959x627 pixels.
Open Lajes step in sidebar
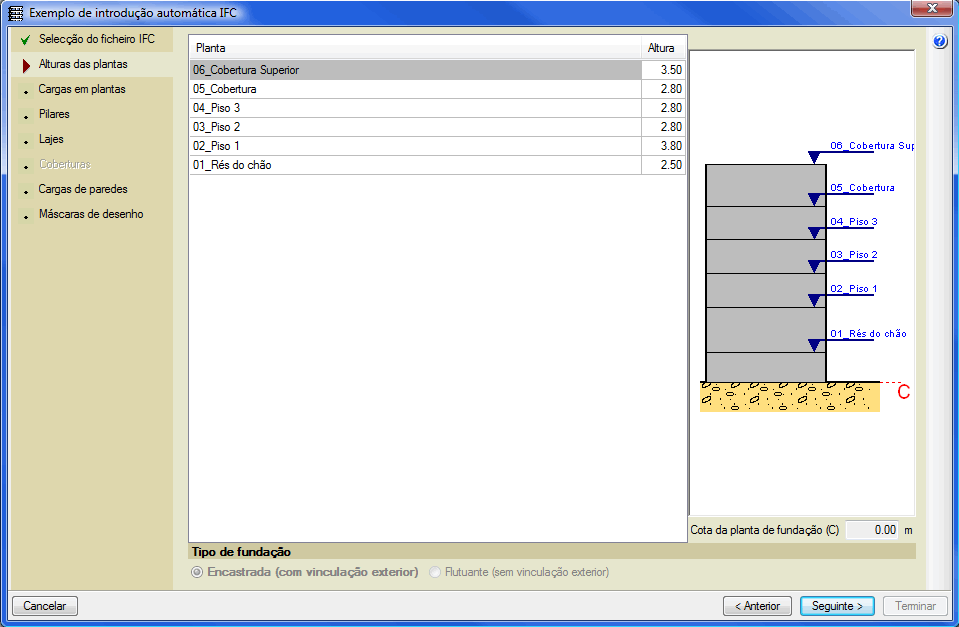click(51, 139)
